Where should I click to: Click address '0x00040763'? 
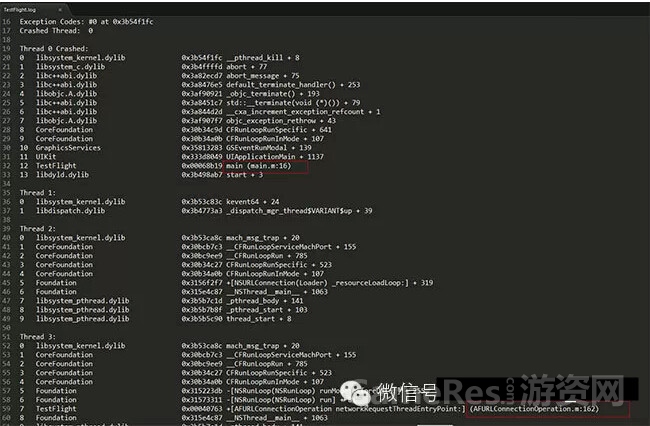202,409
